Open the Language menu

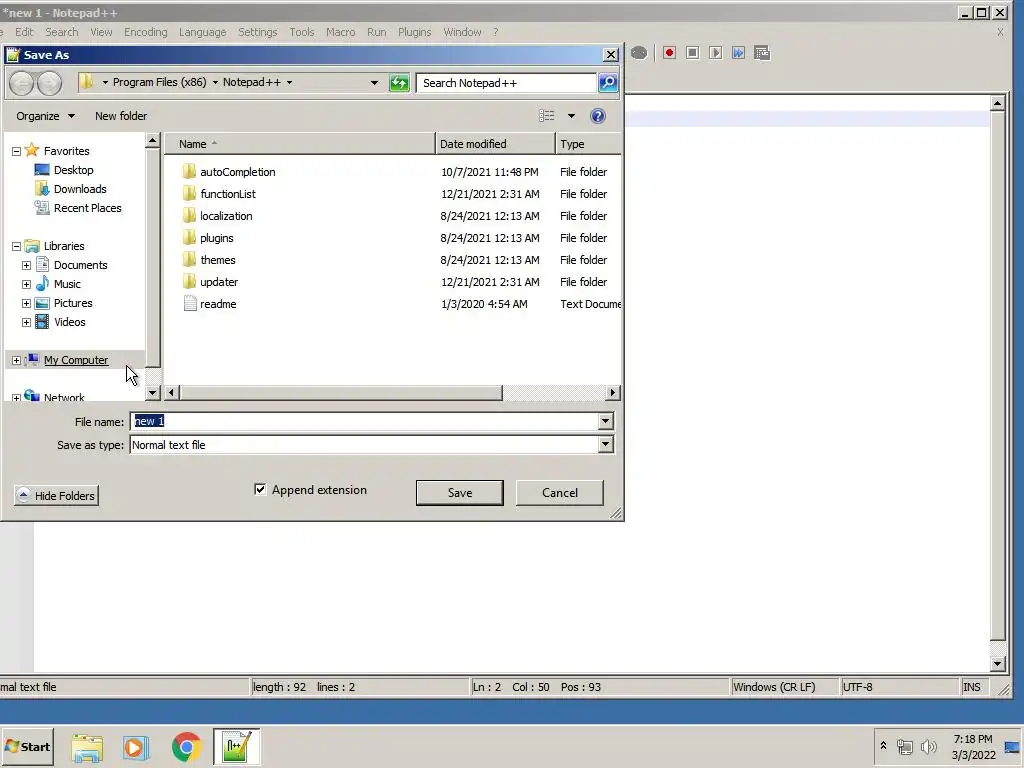tap(202, 32)
